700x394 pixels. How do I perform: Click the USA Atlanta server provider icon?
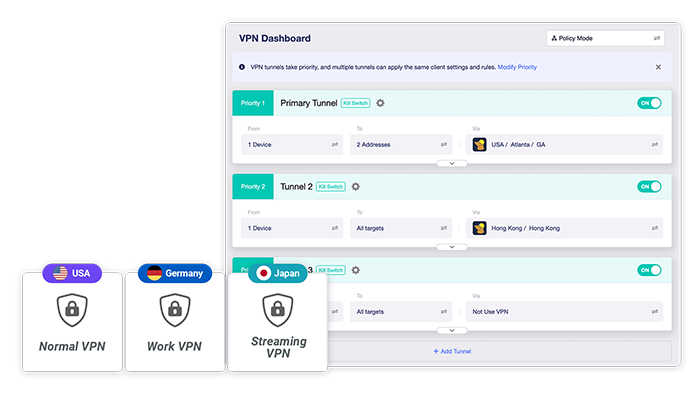(x=479, y=145)
